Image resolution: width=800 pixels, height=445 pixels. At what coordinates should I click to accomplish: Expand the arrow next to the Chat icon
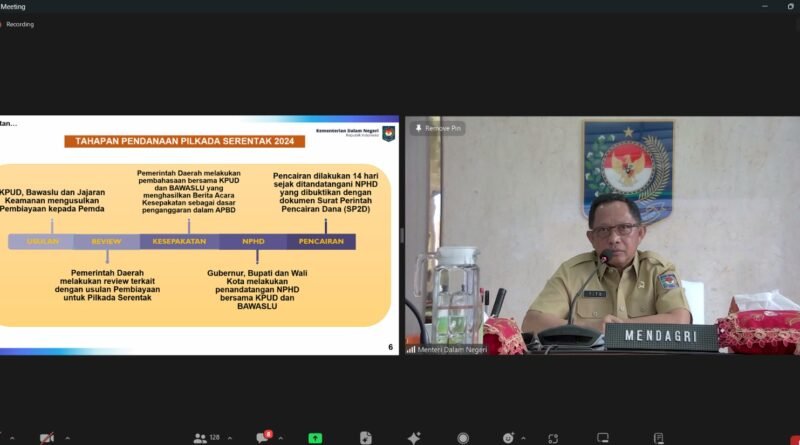click(x=283, y=438)
